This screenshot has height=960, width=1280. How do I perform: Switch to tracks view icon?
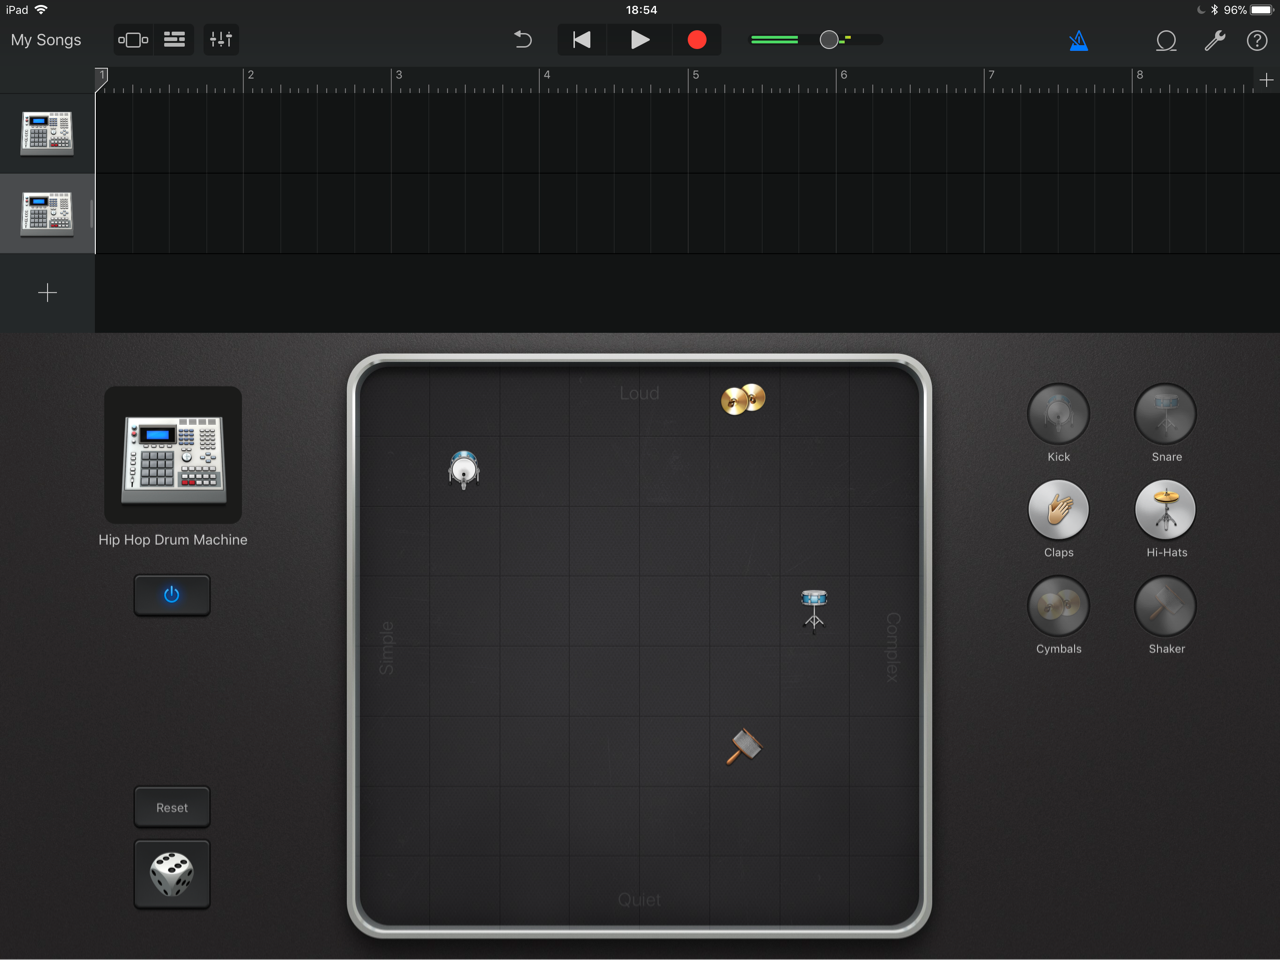[x=174, y=40]
